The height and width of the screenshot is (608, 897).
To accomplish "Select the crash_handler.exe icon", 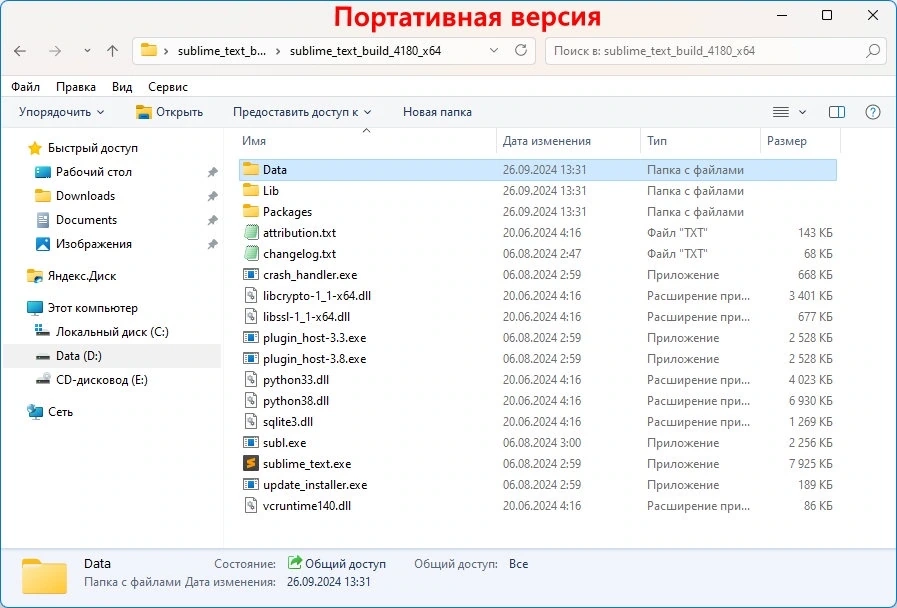I will tap(251, 275).
